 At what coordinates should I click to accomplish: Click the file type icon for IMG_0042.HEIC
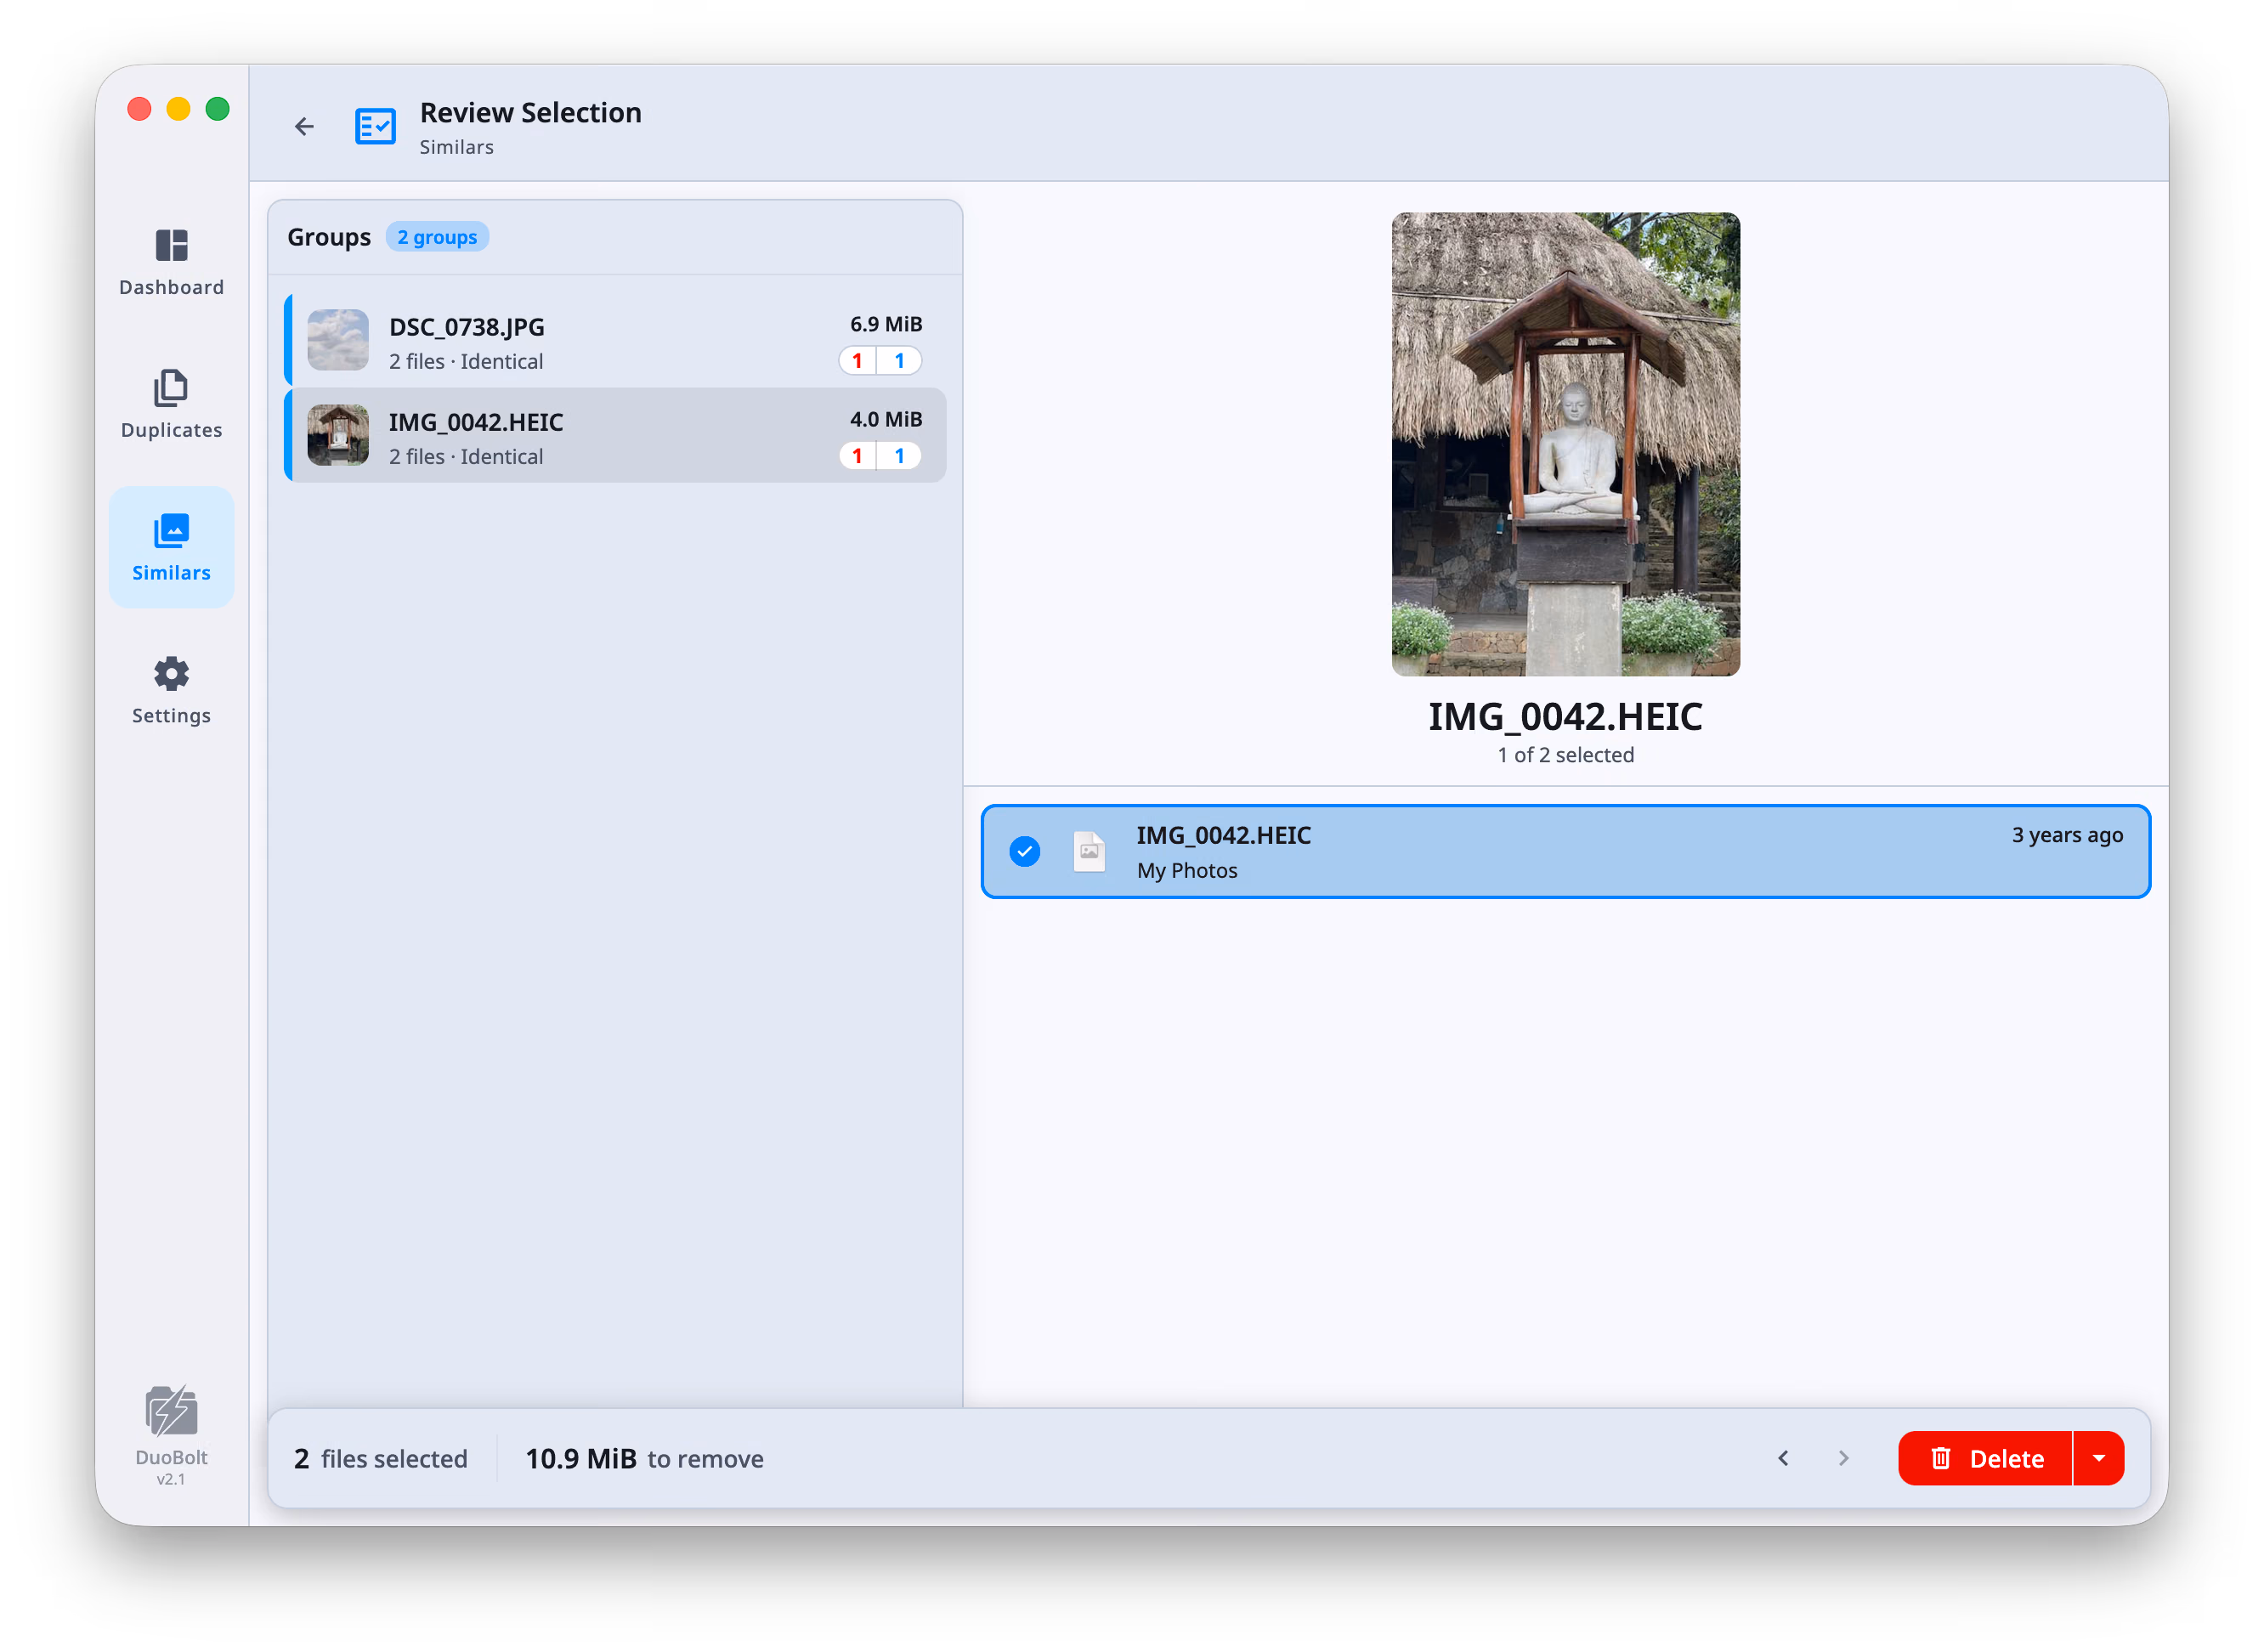click(1089, 851)
